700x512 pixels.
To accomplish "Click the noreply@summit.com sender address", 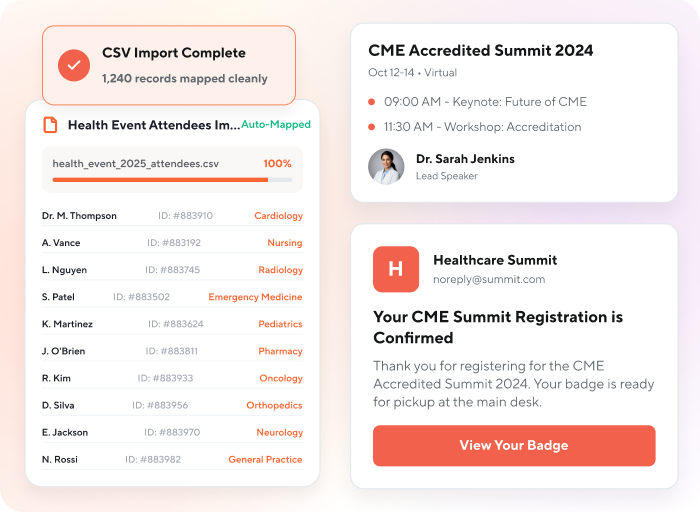I will 489,279.
